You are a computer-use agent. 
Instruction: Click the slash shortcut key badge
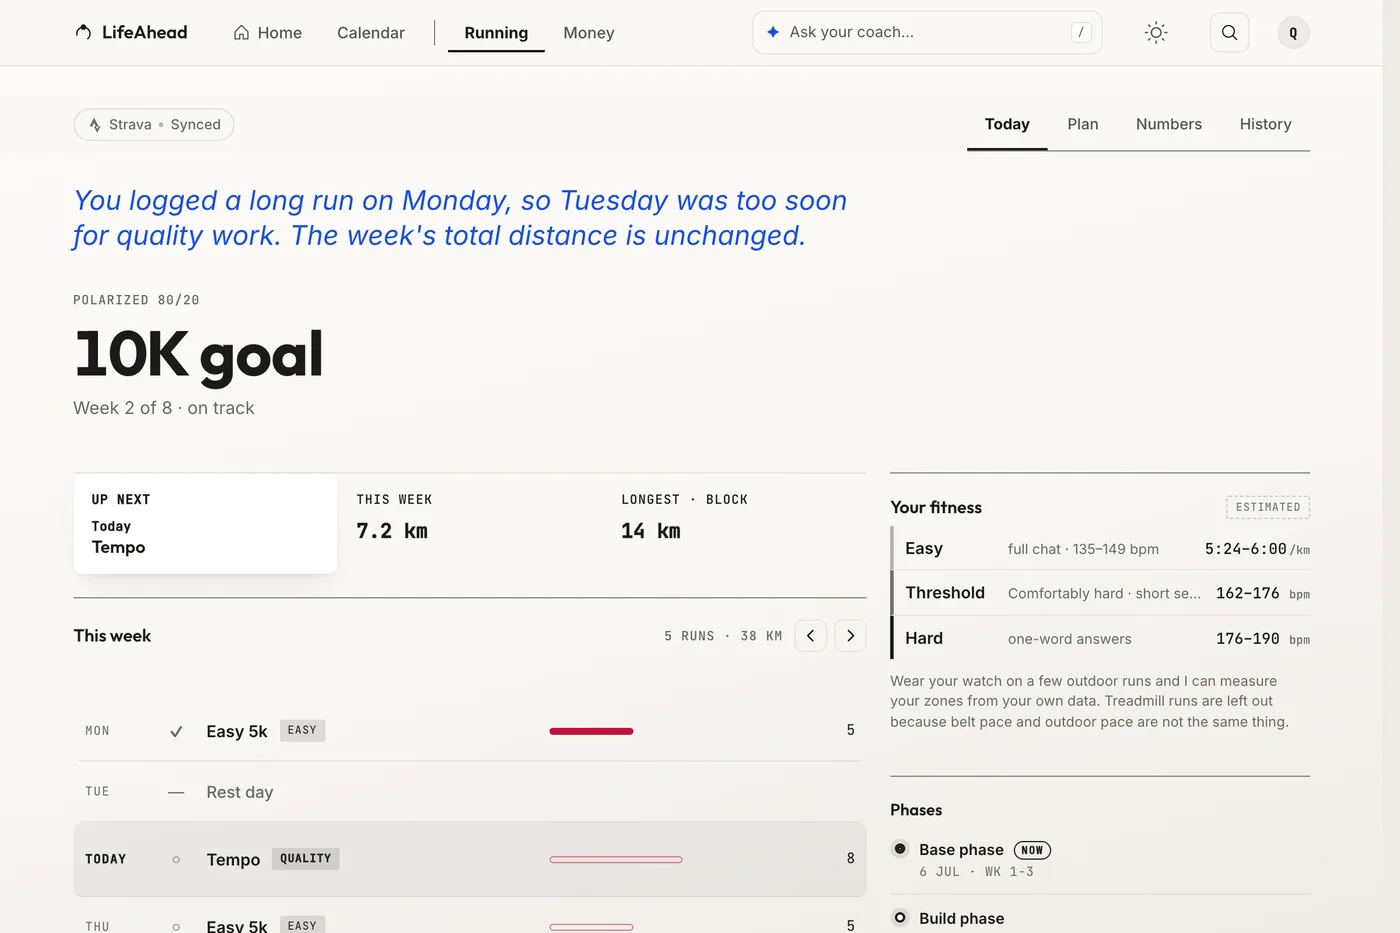click(x=1081, y=32)
